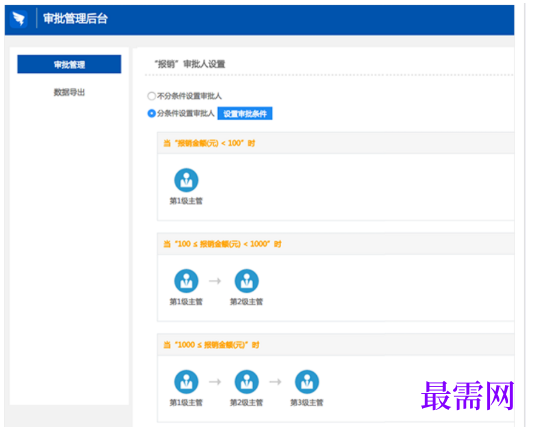Screen dimensions: 533x427
Task: Click 第1级主管 icon in 100–1000 condition
Action: 186,281
